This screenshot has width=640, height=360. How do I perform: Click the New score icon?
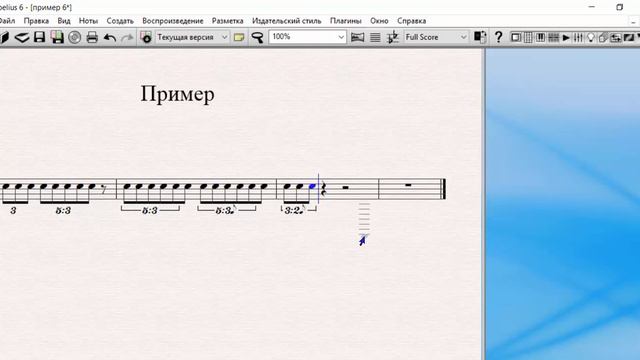click(3, 38)
